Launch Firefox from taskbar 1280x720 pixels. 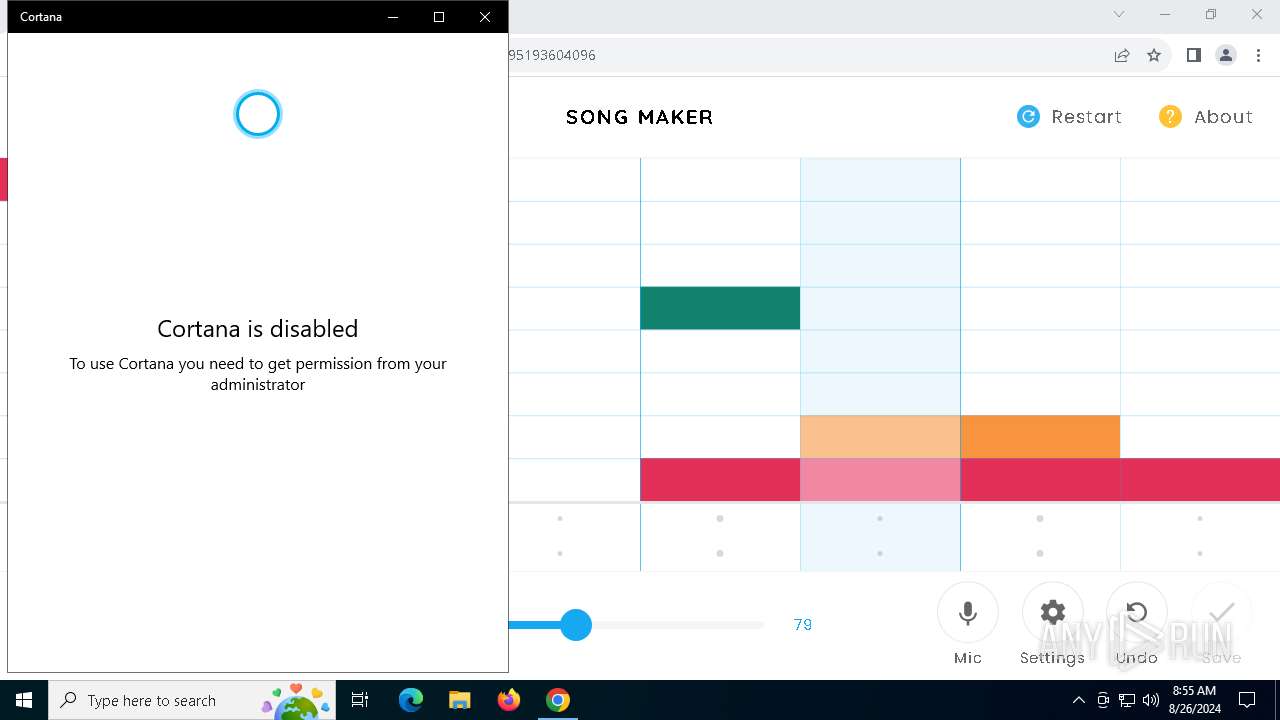pyautogui.click(x=509, y=700)
